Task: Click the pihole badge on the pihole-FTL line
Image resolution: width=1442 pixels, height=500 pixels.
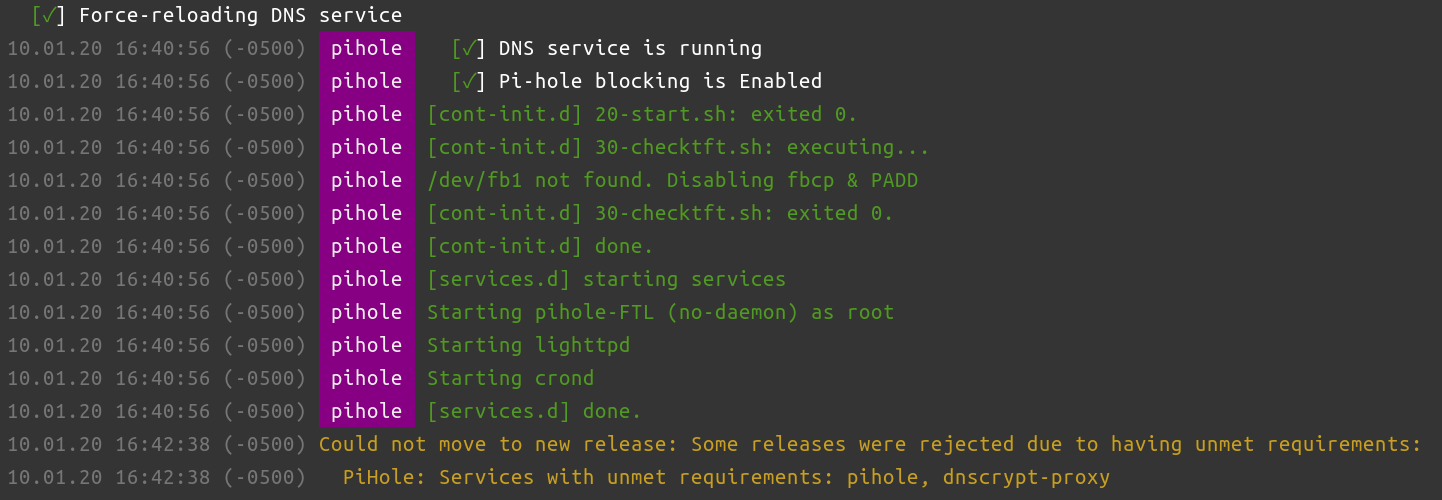Action: [x=367, y=312]
